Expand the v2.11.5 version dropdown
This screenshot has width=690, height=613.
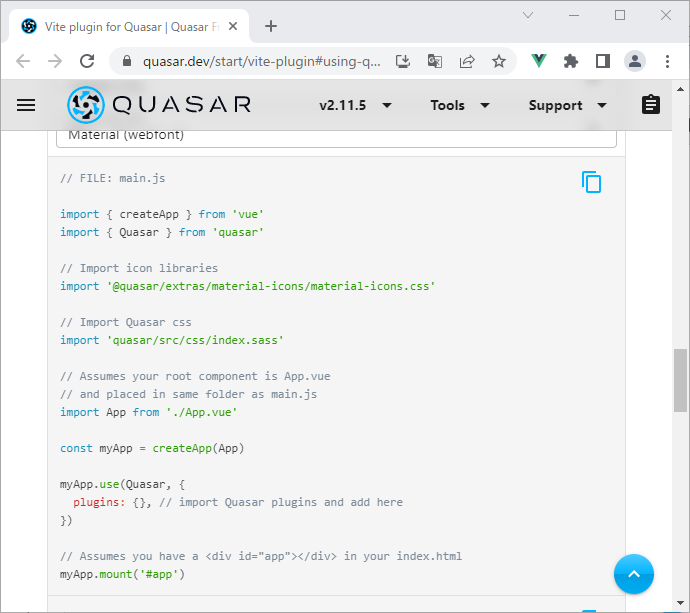click(356, 105)
